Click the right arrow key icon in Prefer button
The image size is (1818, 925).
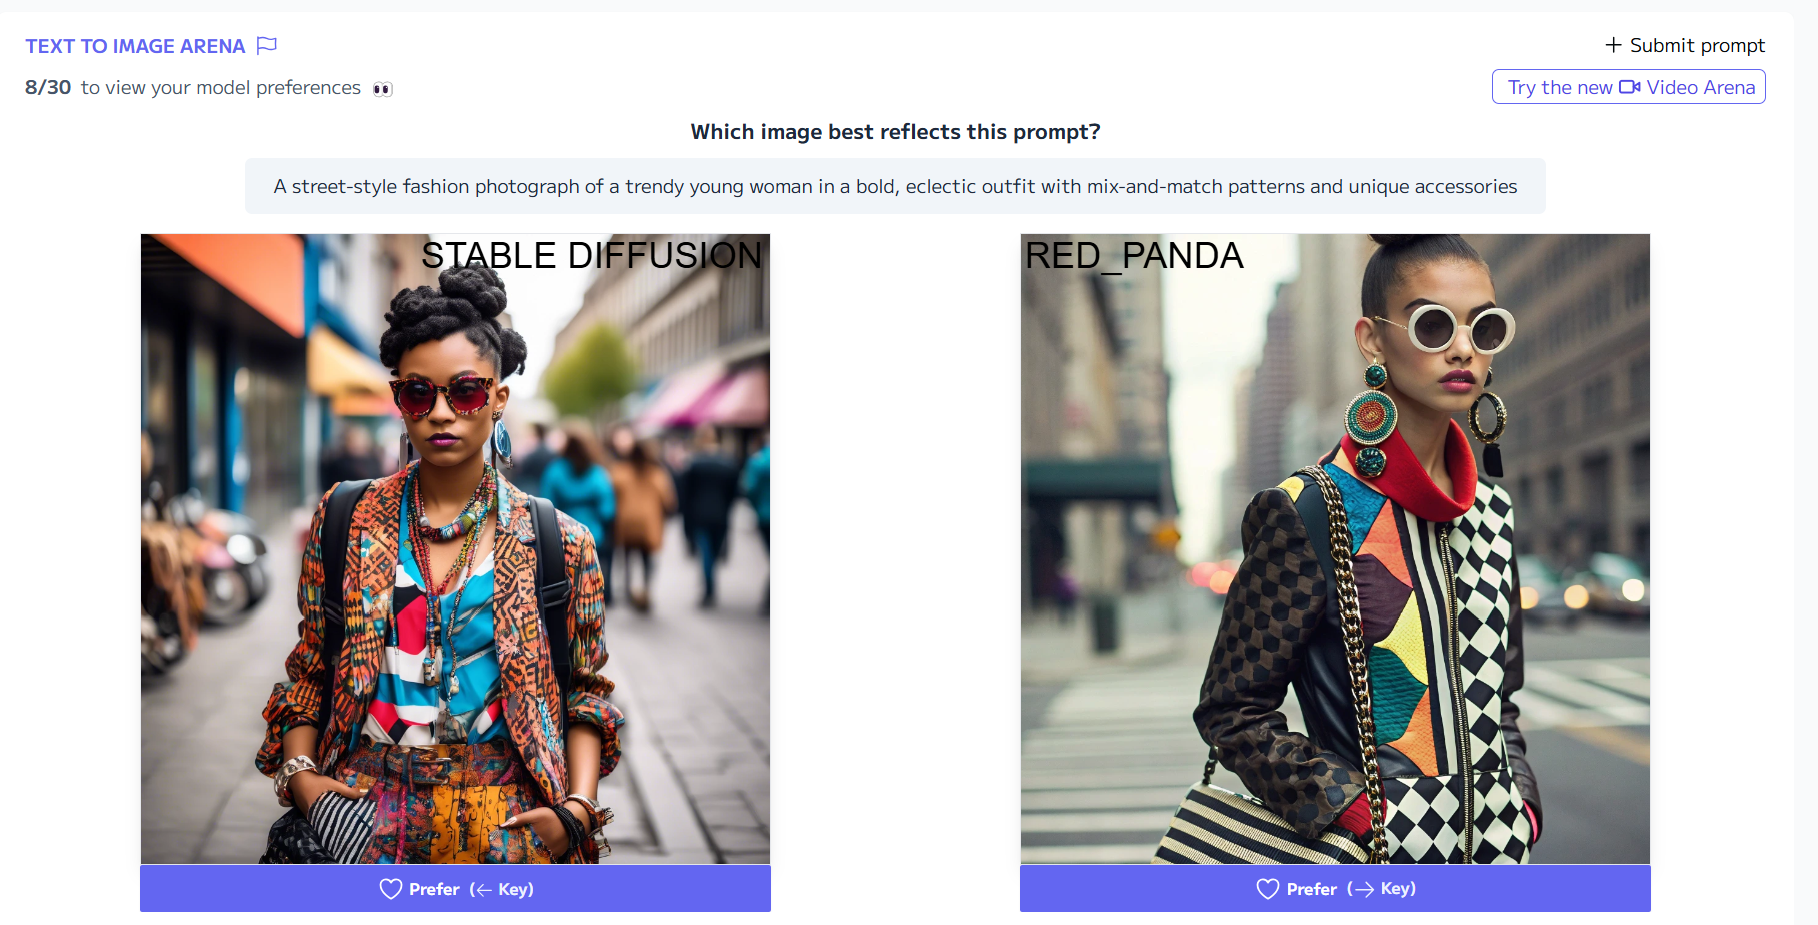click(x=1363, y=889)
